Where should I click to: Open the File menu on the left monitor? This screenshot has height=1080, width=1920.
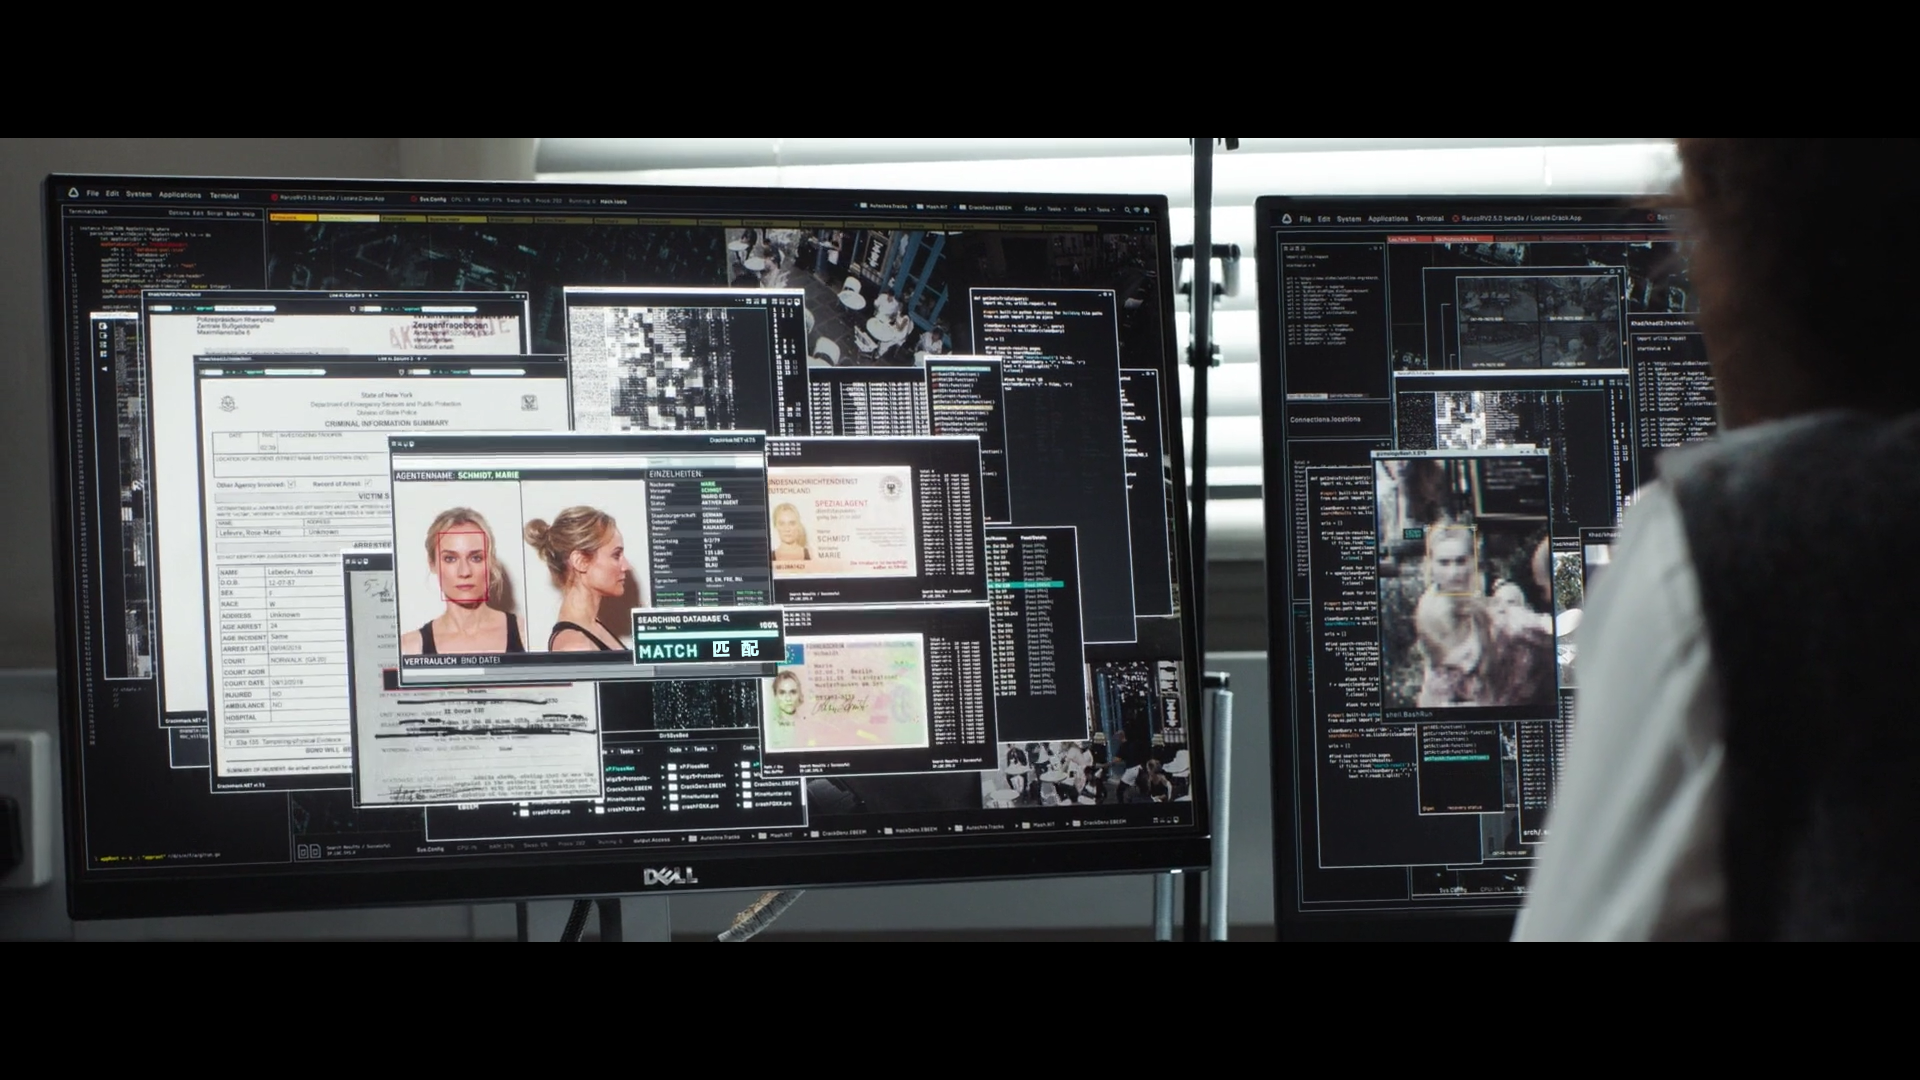point(92,194)
